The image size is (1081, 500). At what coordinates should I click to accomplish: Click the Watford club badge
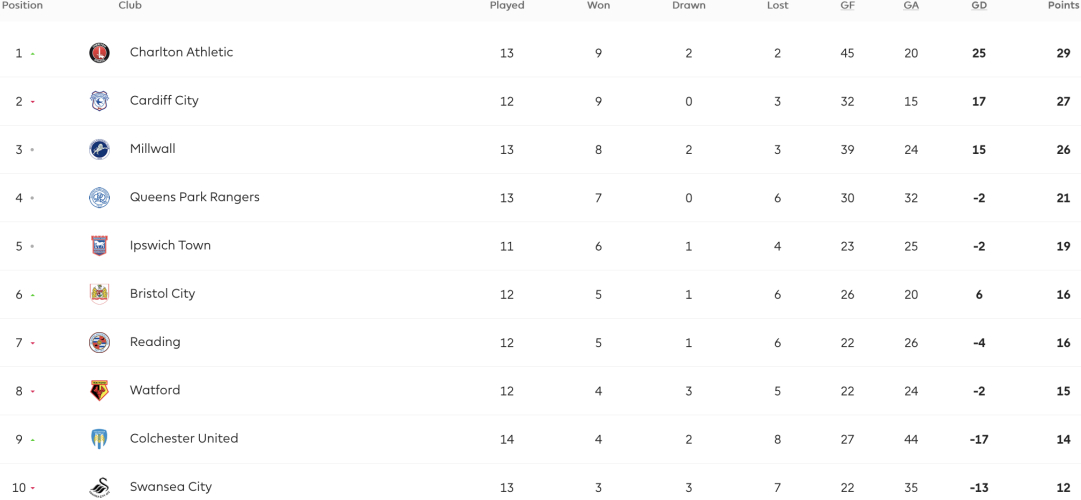click(99, 390)
